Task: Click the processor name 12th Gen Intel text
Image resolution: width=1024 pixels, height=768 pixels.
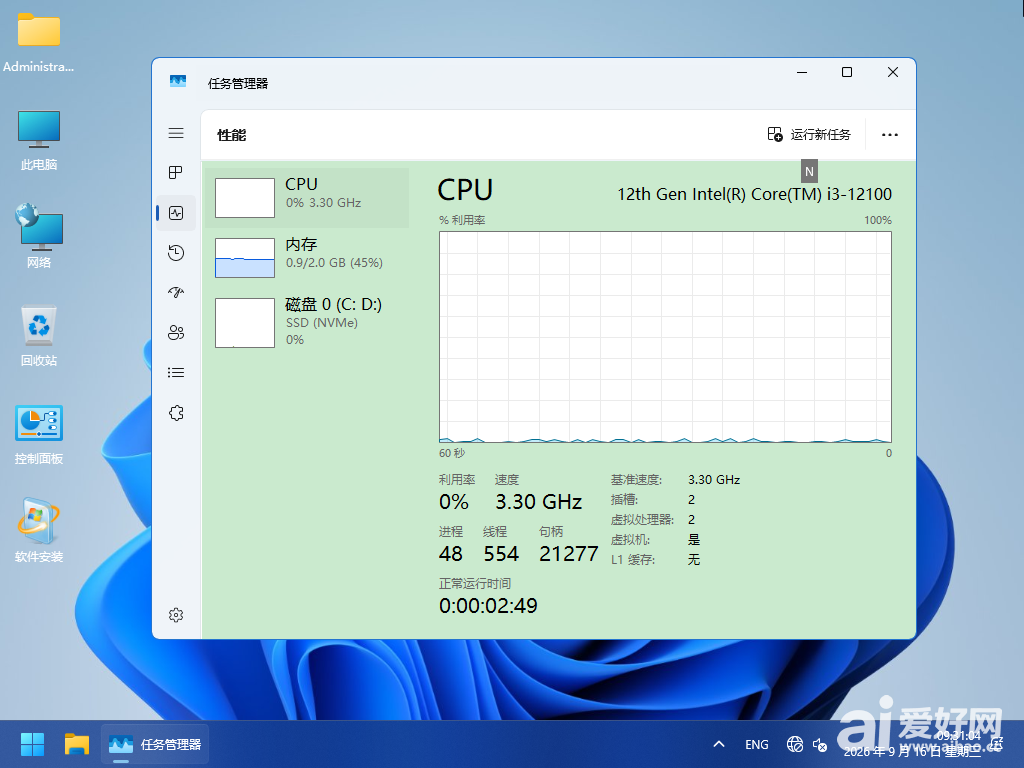Action: [754, 195]
